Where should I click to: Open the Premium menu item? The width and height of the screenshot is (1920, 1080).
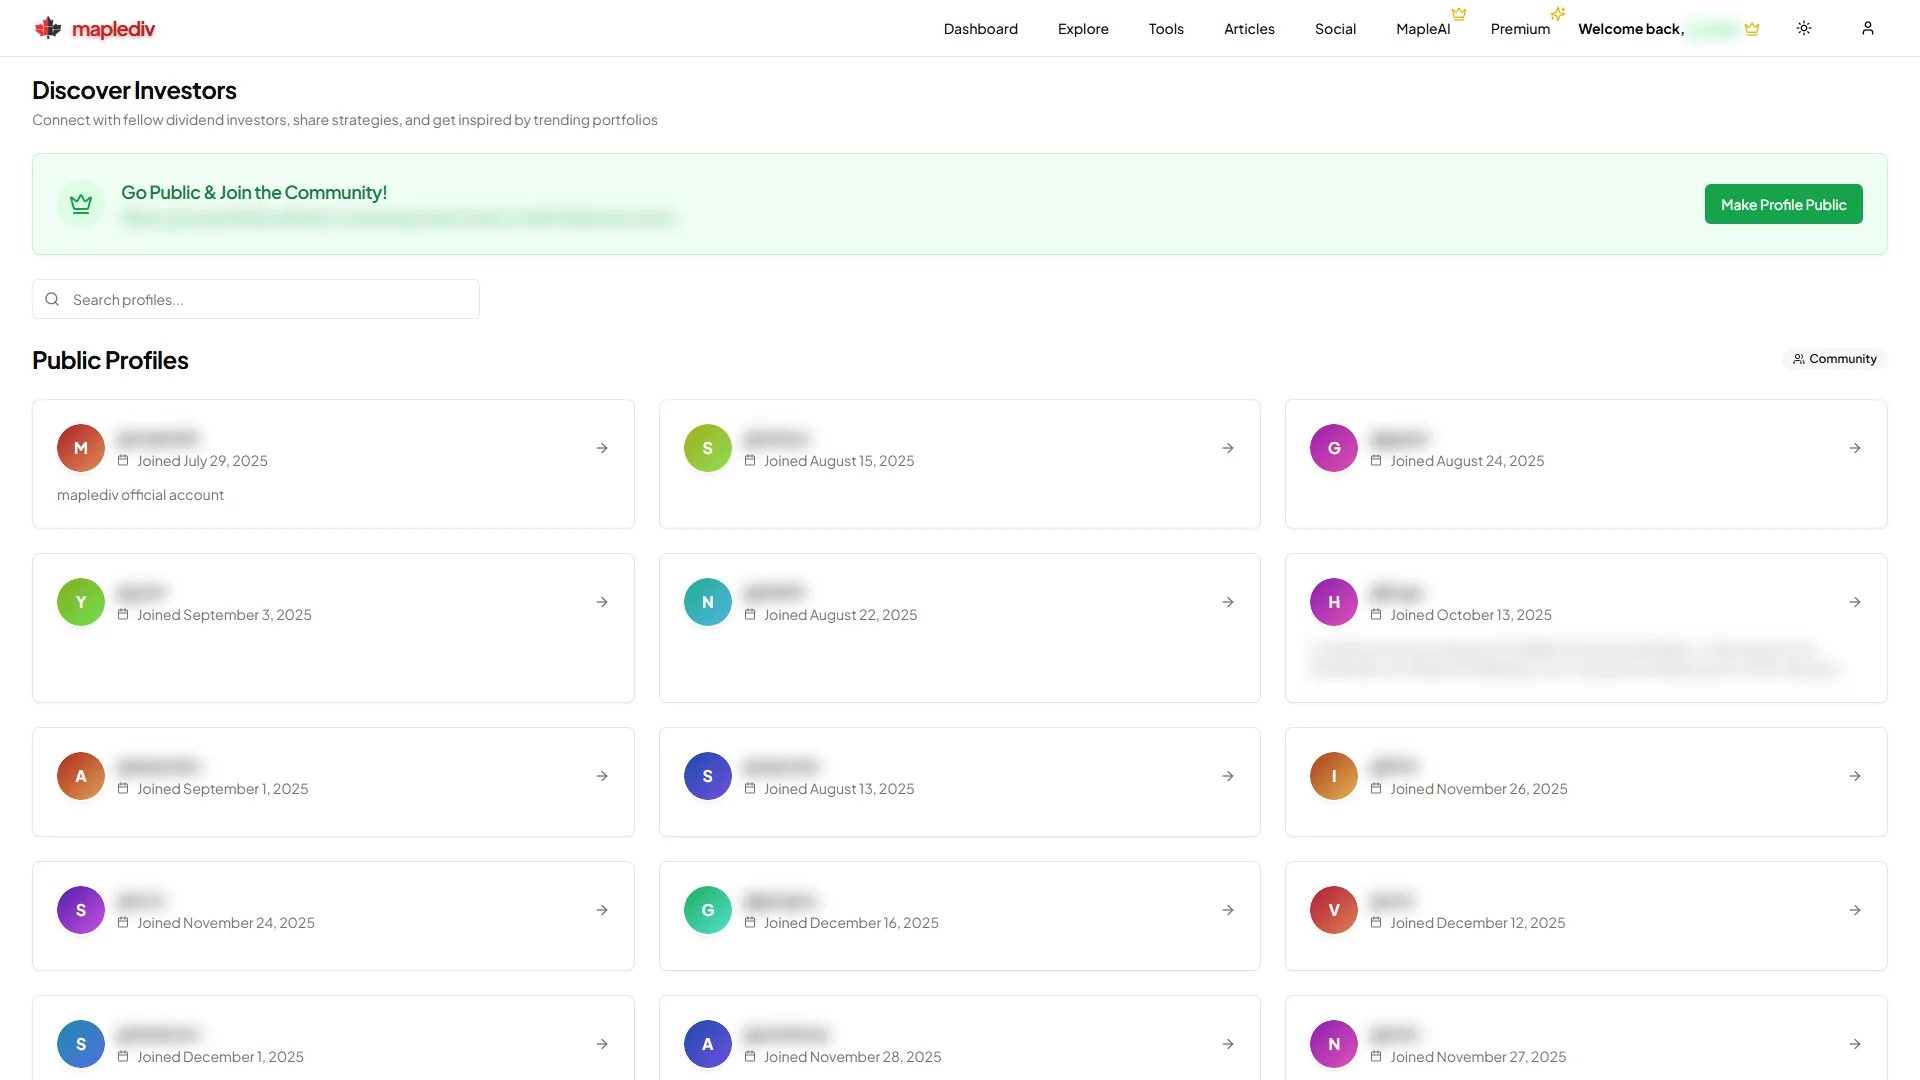[1520, 29]
